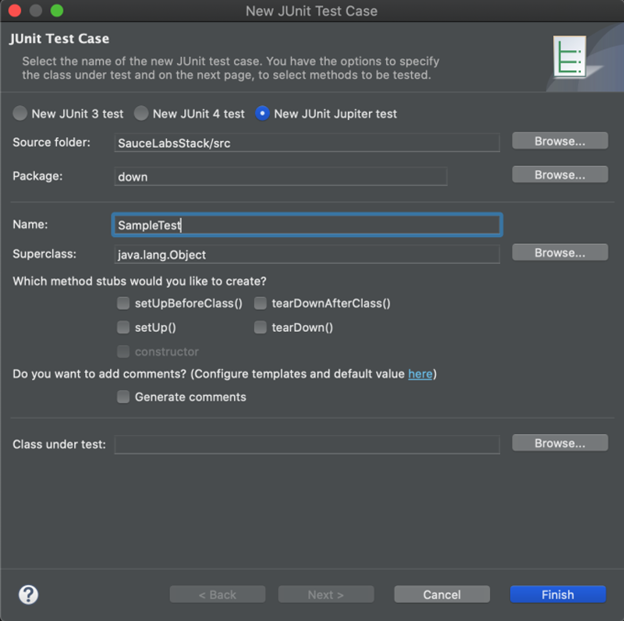
Task: Browse for the Package
Action: click(x=560, y=175)
